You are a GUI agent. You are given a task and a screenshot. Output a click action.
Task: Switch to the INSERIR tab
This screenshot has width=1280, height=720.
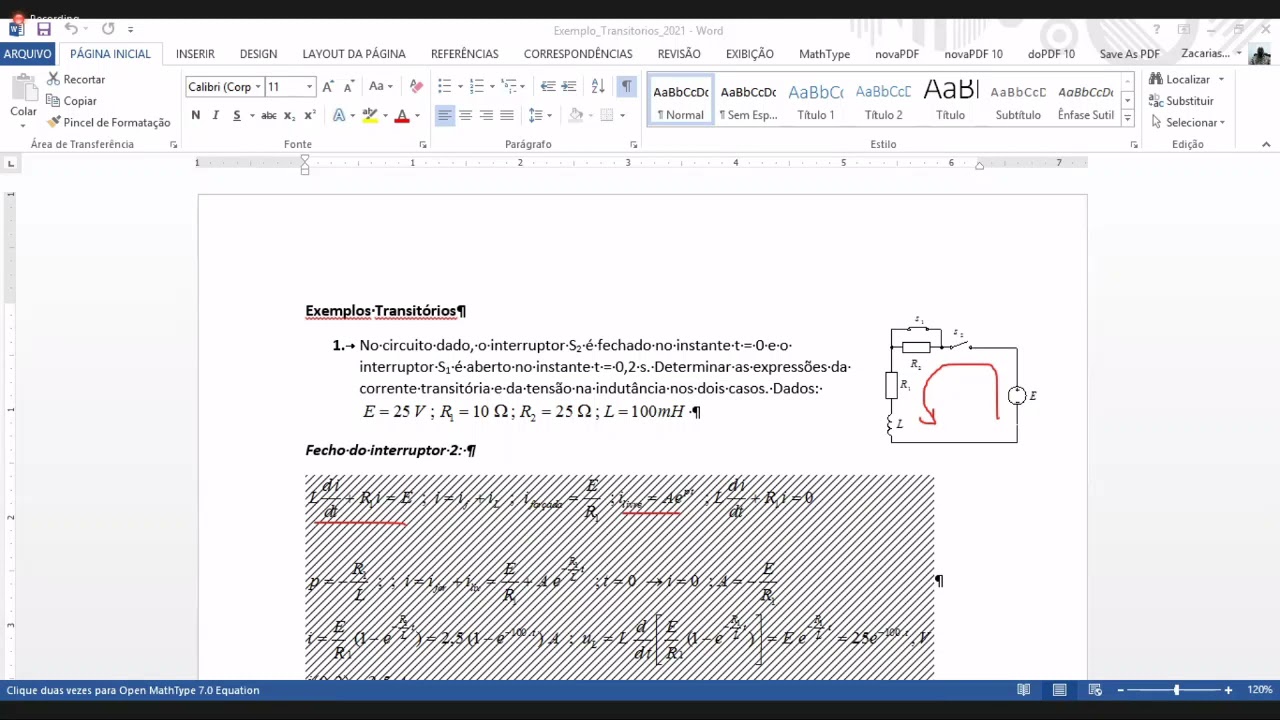pyautogui.click(x=195, y=54)
